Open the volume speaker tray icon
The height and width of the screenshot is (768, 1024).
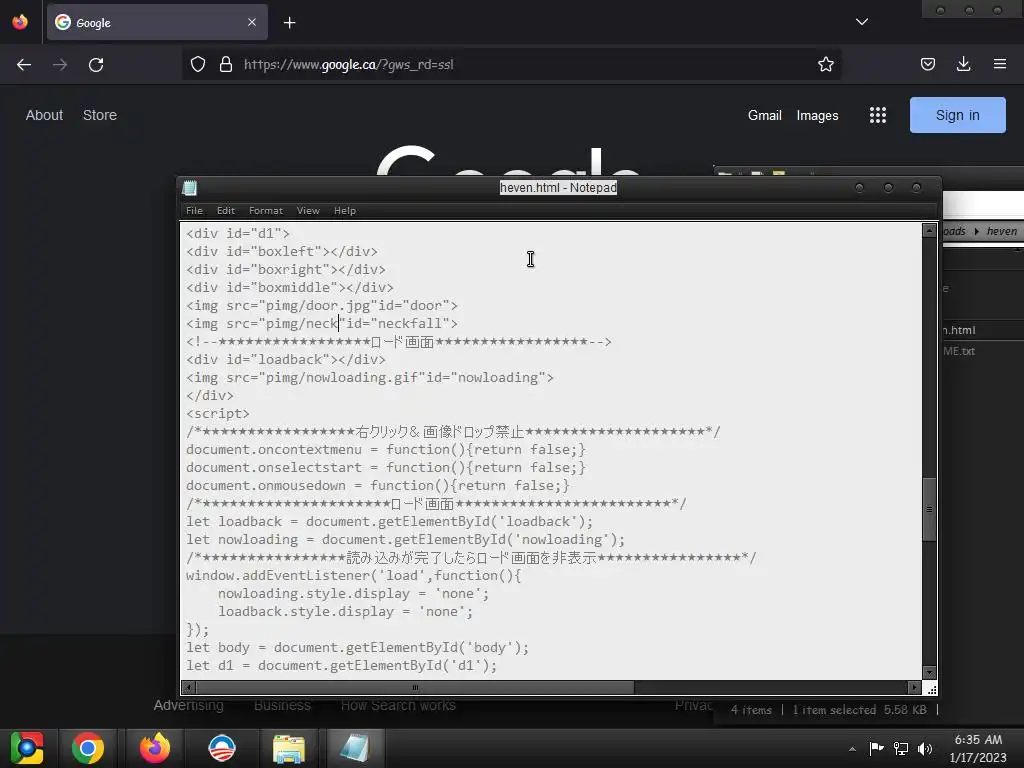pyautogui.click(x=925, y=748)
